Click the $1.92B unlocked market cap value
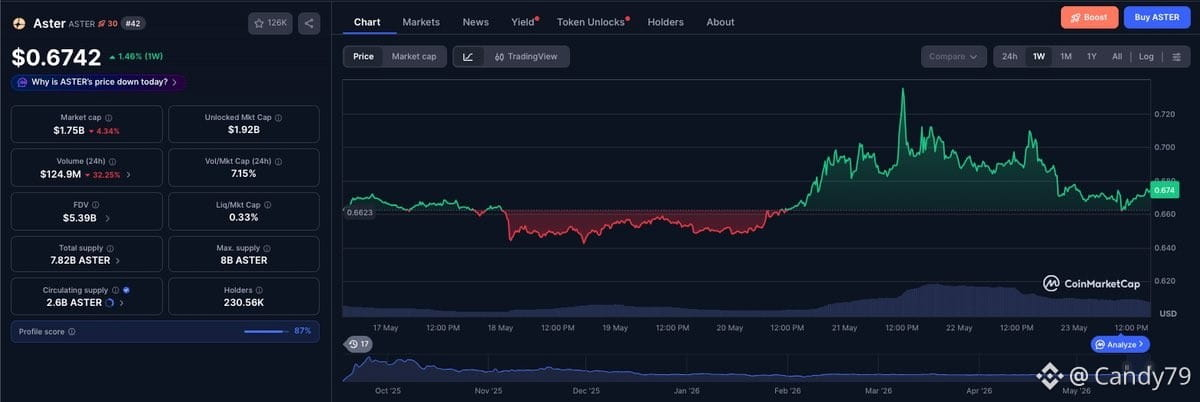The width and height of the screenshot is (1200, 402). tap(243, 130)
